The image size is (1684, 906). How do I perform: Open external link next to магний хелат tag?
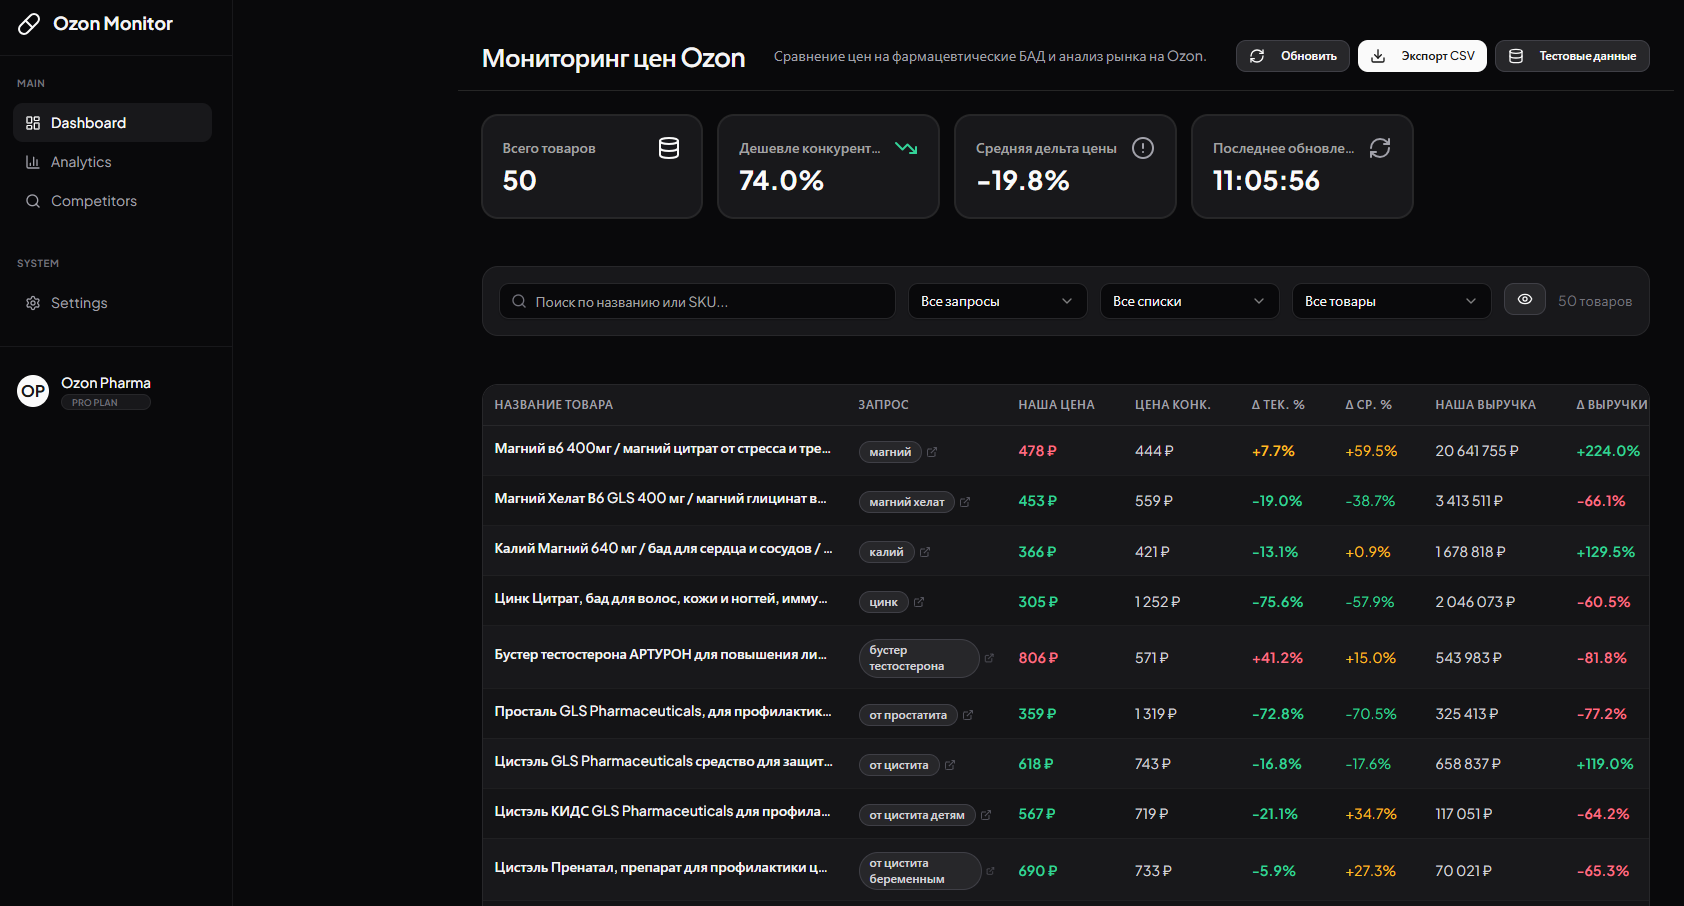coord(965,502)
